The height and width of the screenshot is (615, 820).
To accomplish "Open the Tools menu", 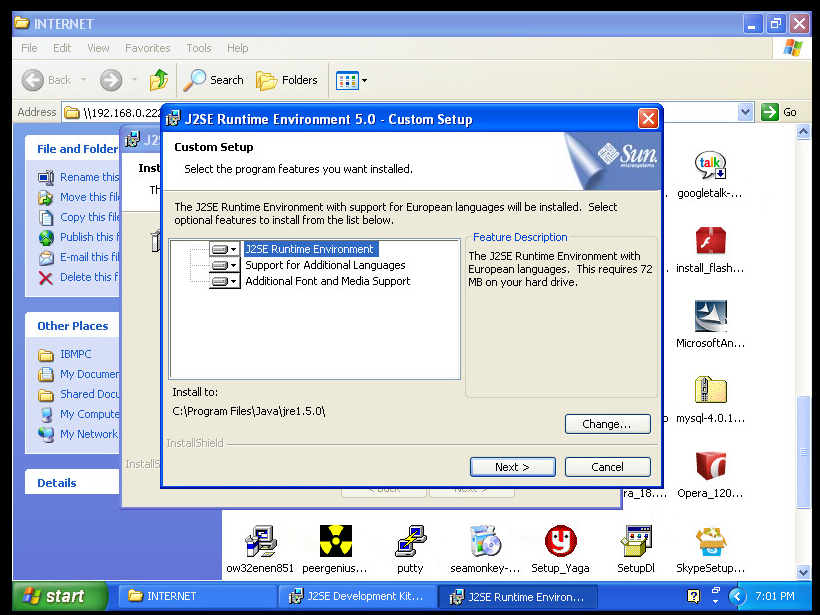I will coord(199,48).
